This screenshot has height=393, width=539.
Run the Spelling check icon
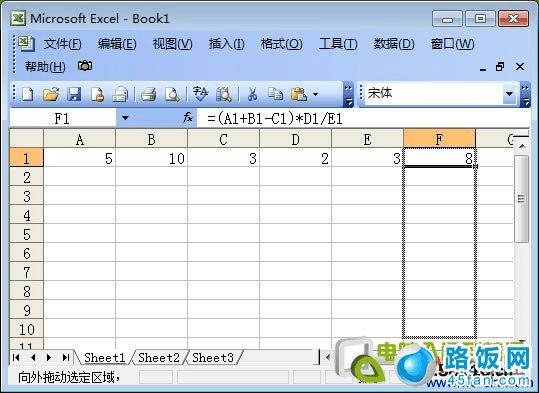pos(200,94)
